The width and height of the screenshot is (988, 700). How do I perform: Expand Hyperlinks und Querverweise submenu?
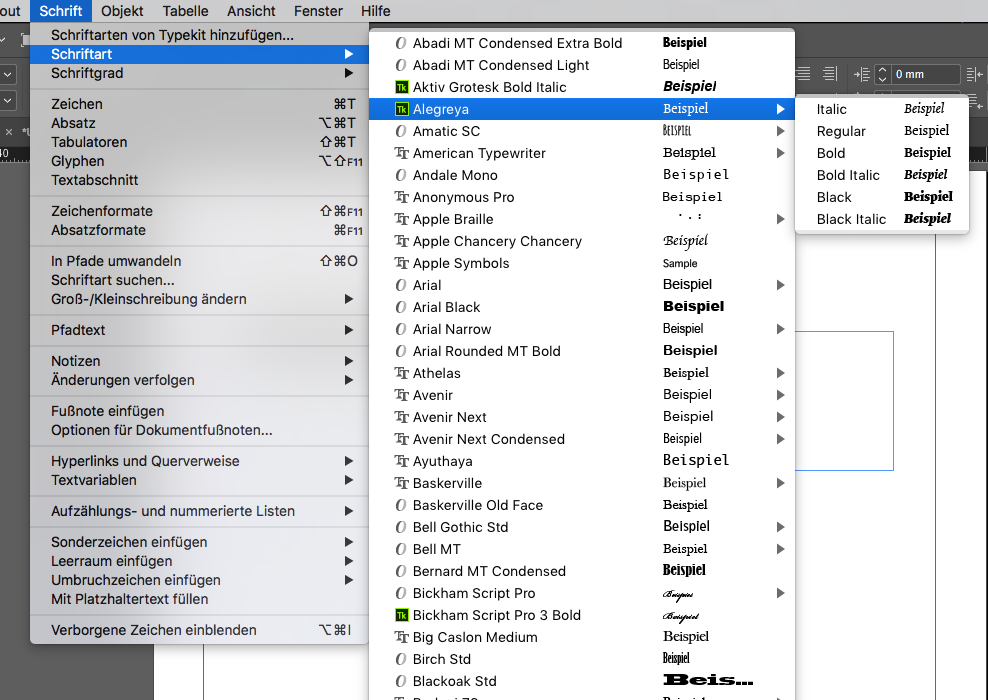point(199,461)
